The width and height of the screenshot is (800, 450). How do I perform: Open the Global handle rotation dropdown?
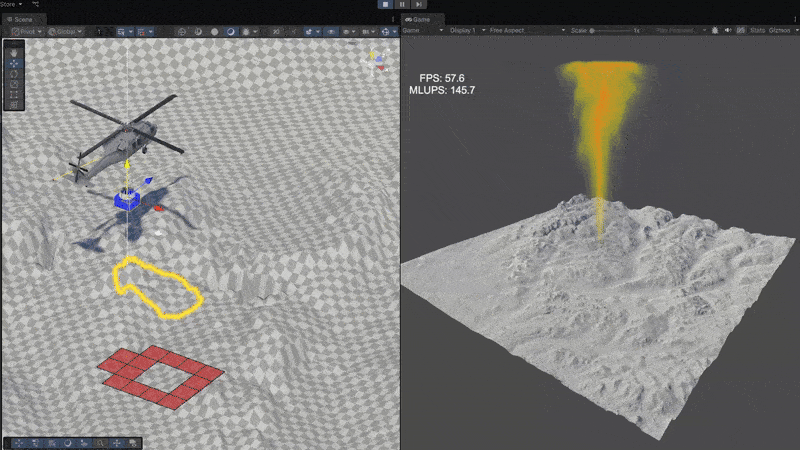[65, 32]
